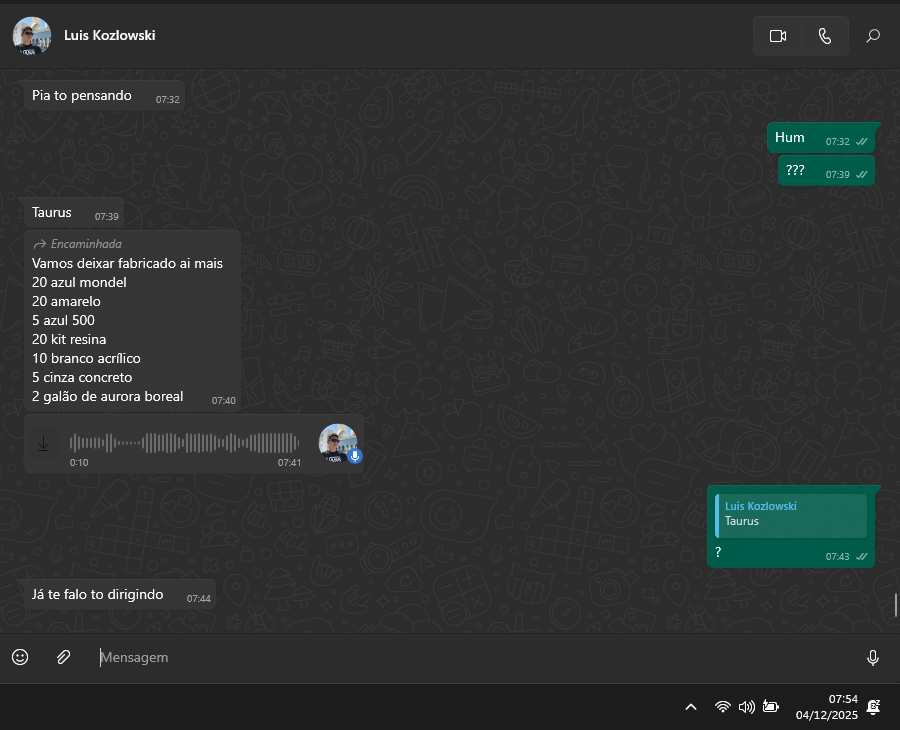
Task: Open notification center bell icon
Action: (873, 707)
